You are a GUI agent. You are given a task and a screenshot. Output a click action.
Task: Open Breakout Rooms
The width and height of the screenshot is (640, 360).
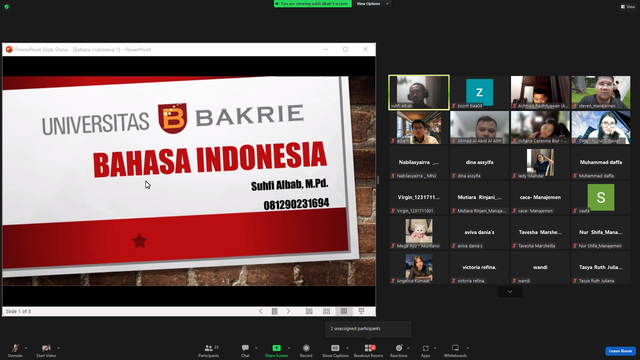click(x=369, y=350)
